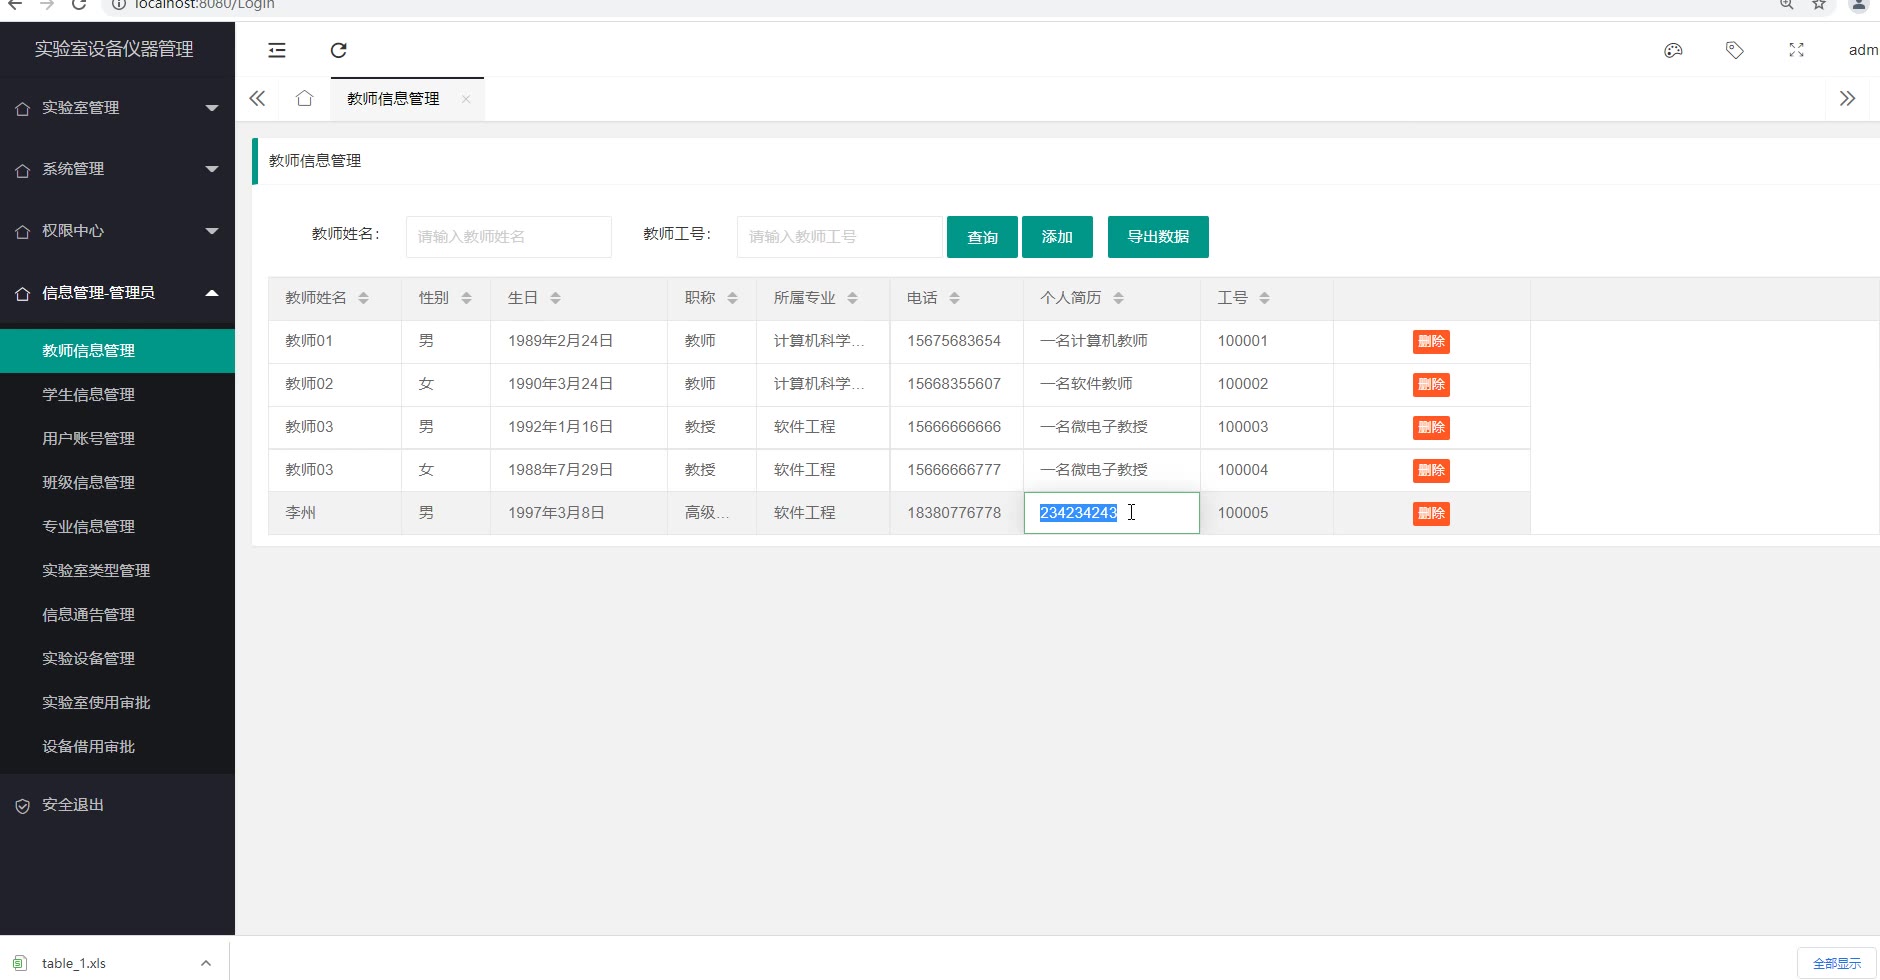Image resolution: width=1880 pixels, height=980 pixels.
Task: Open the theme palette icon
Action: point(1673,50)
